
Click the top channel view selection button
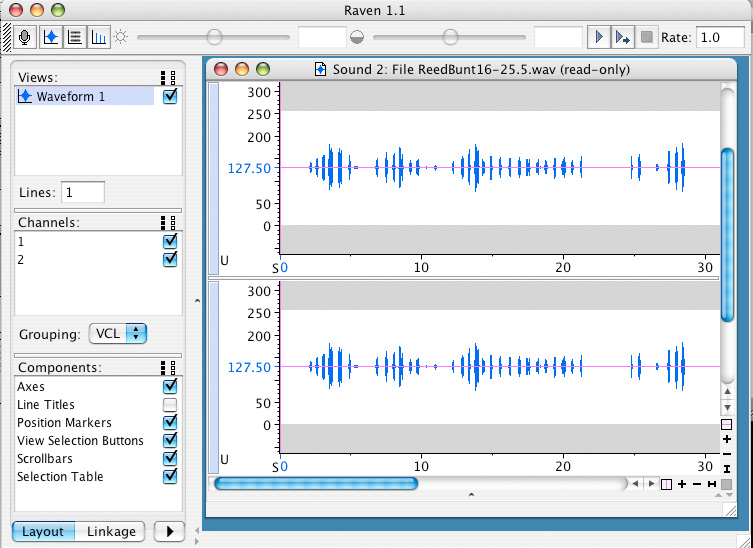pyautogui.click(x=214, y=178)
